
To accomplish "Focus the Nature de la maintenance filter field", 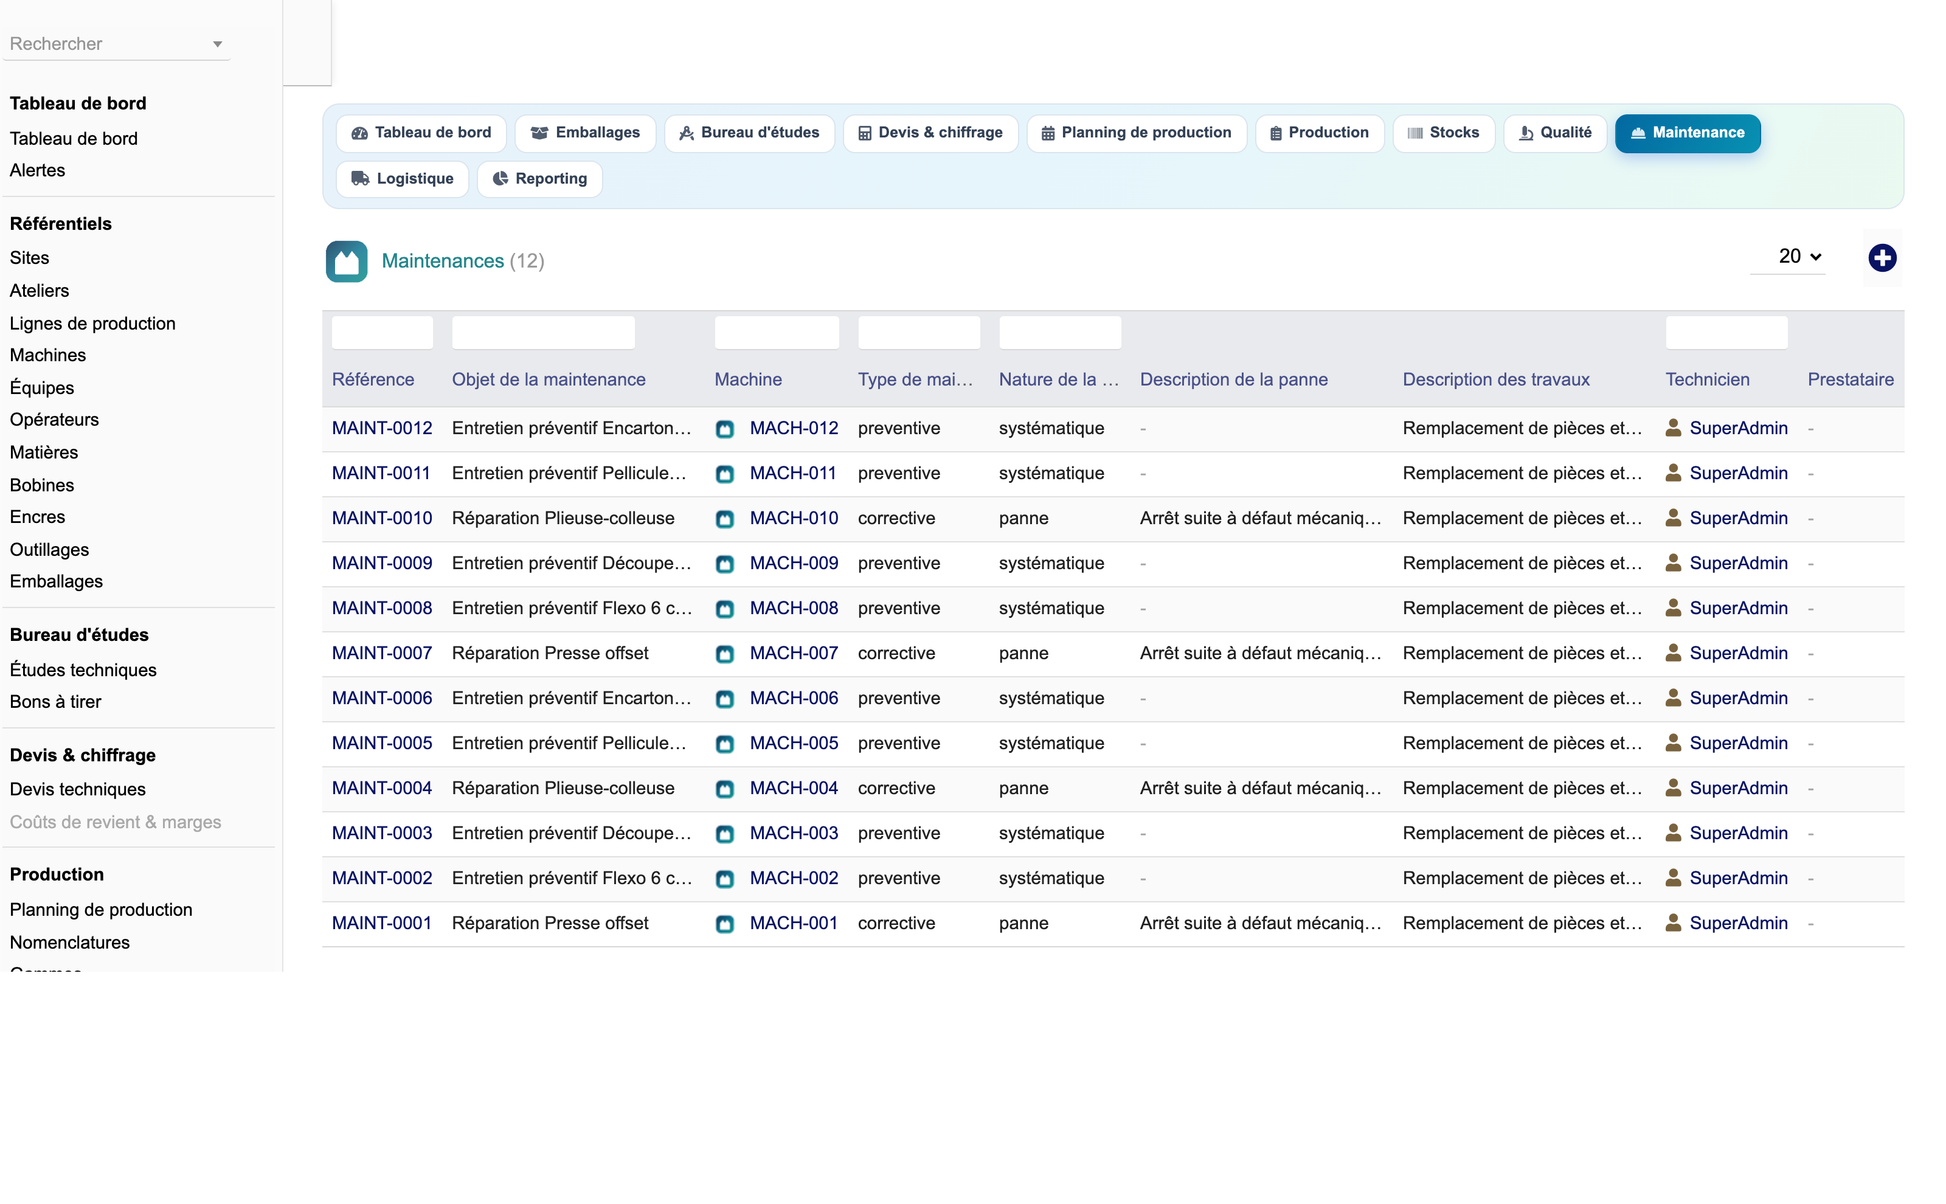I will tap(1060, 332).
